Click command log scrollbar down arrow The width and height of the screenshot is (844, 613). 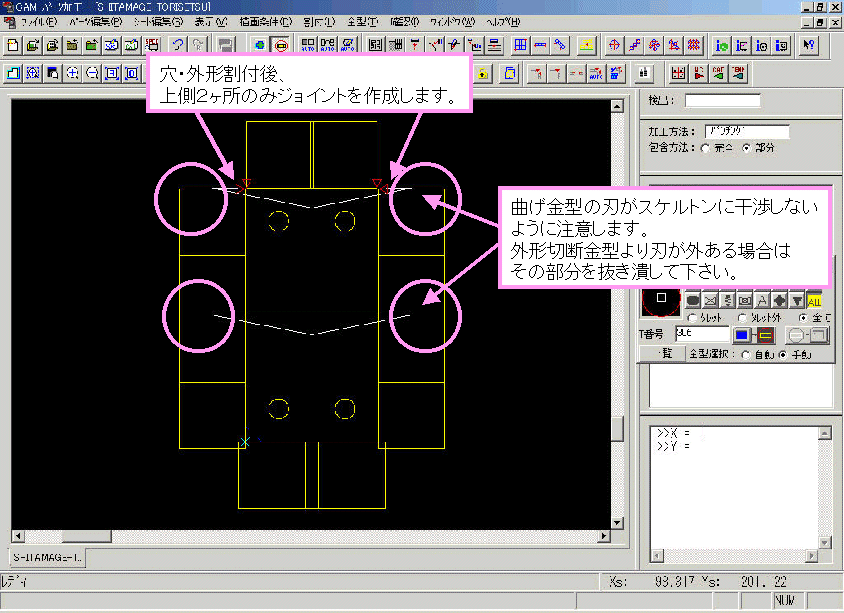coord(824,542)
